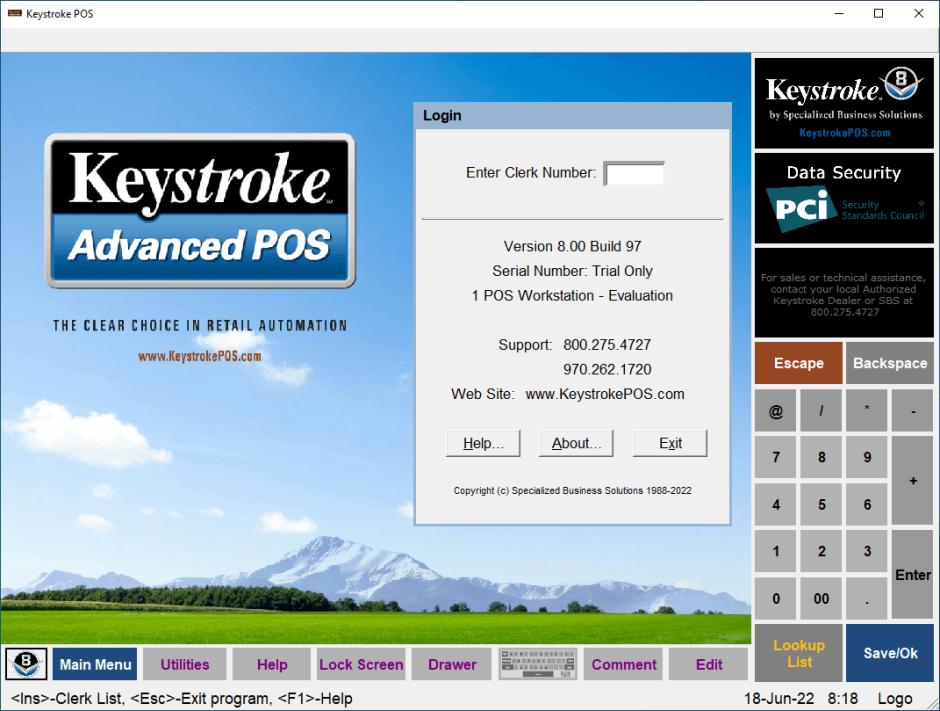Select Lock Screen
Image resolution: width=940 pixels, height=711 pixels.
point(361,664)
